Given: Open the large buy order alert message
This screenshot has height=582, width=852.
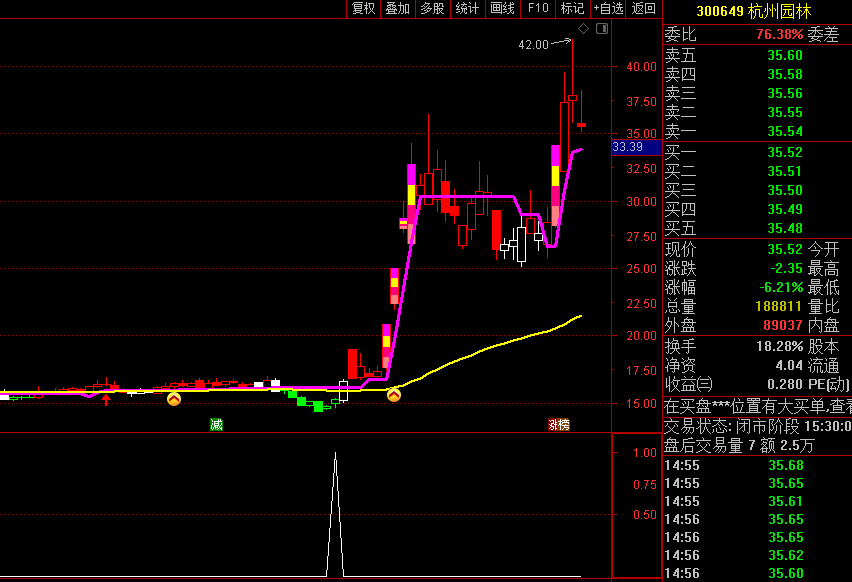Looking at the screenshot, I should tap(757, 405).
